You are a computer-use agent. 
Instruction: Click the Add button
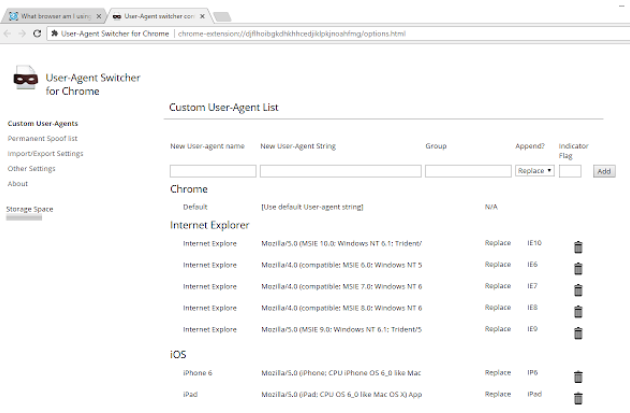click(x=604, y=172)
